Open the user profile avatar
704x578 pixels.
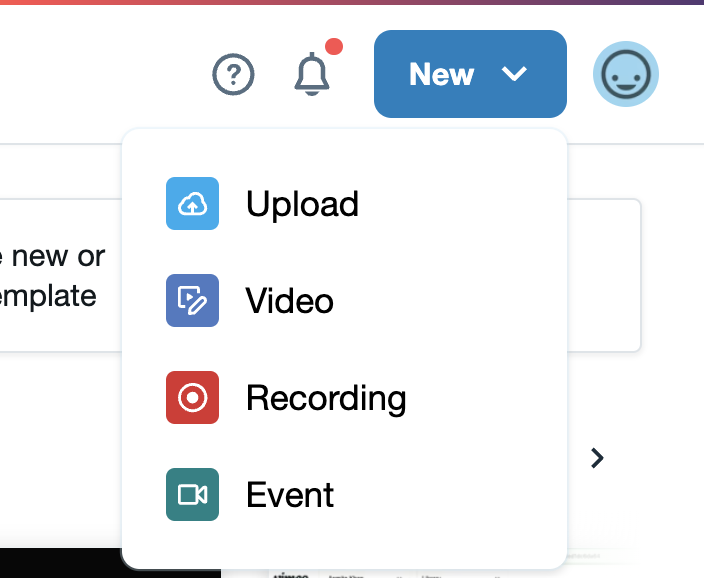tap(625, 75)
